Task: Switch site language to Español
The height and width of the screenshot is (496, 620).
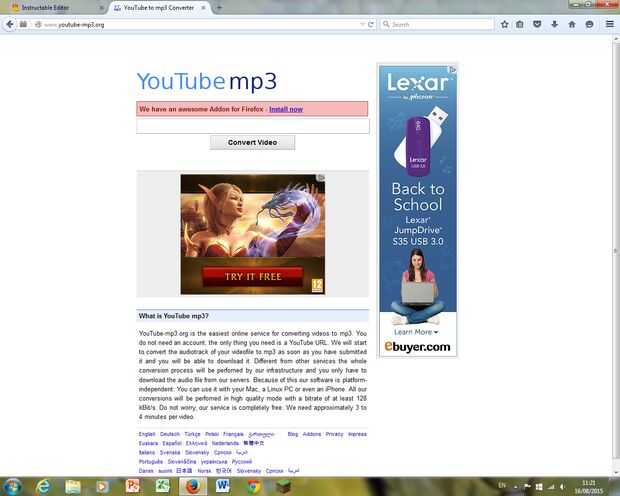Action: (x=172, y=443)
